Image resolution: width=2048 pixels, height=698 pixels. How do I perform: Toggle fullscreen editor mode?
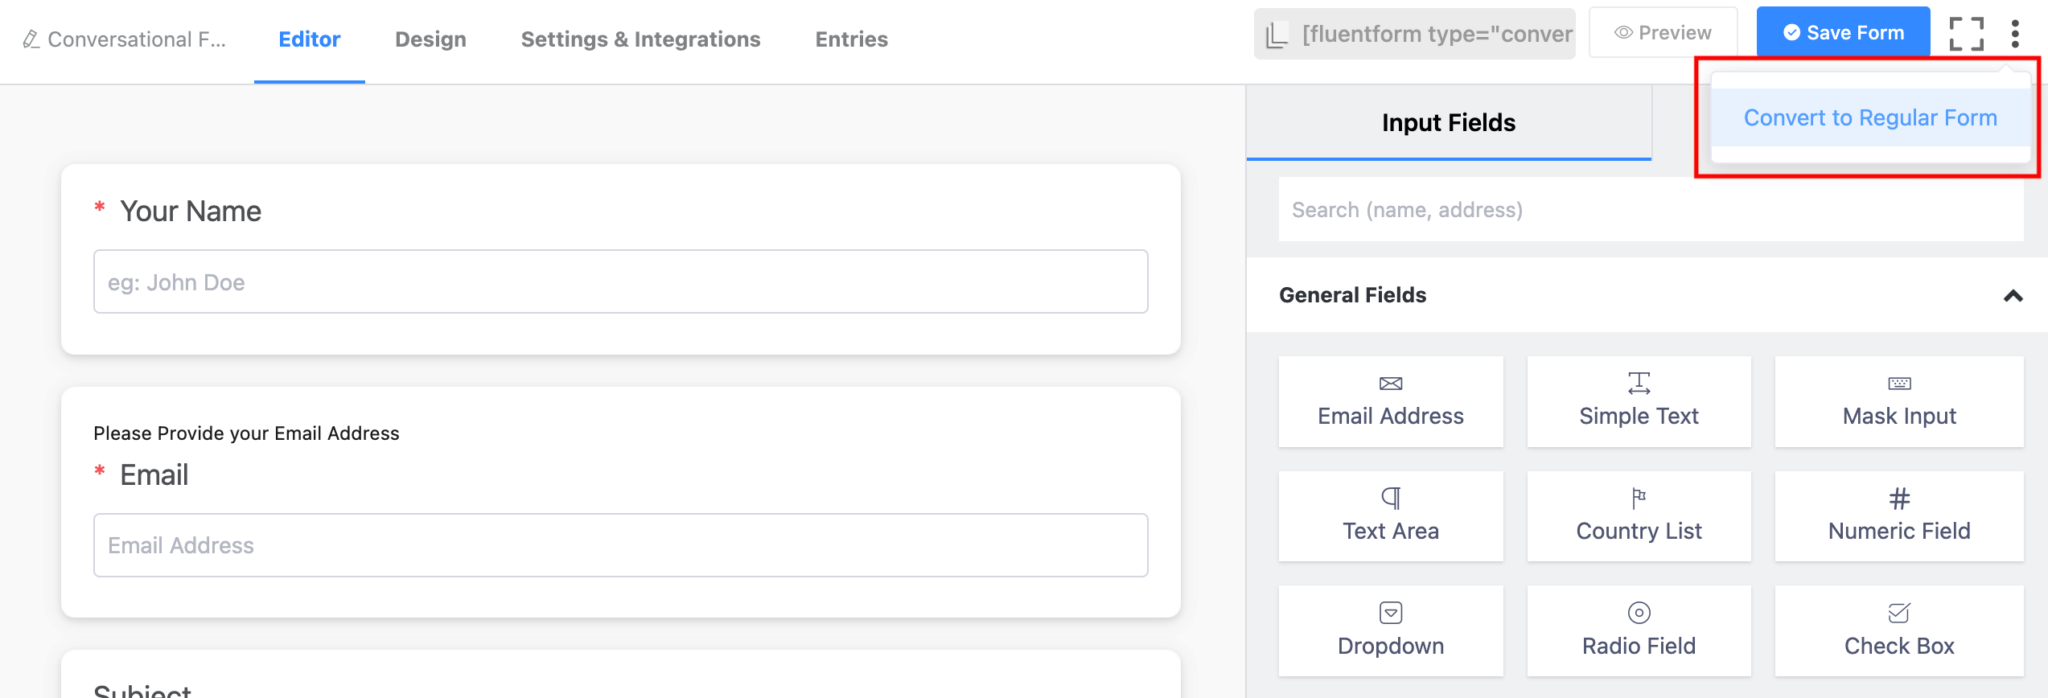click(1966, 34)
